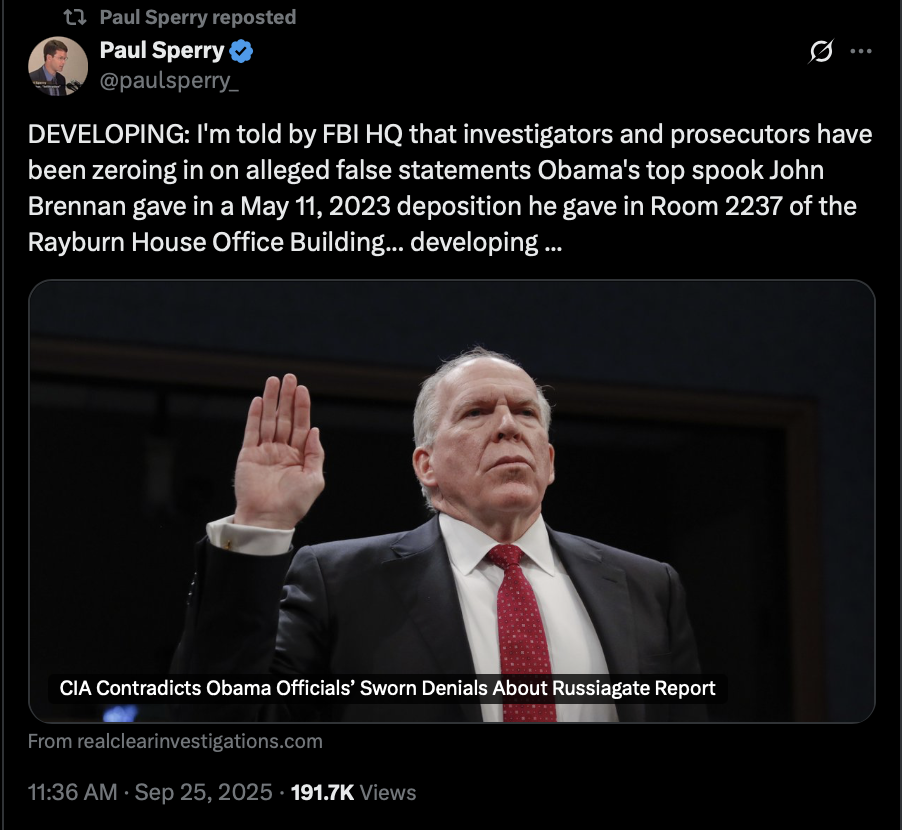
Task: Click the blue verified badge
Action: click(x=242, y=51)
